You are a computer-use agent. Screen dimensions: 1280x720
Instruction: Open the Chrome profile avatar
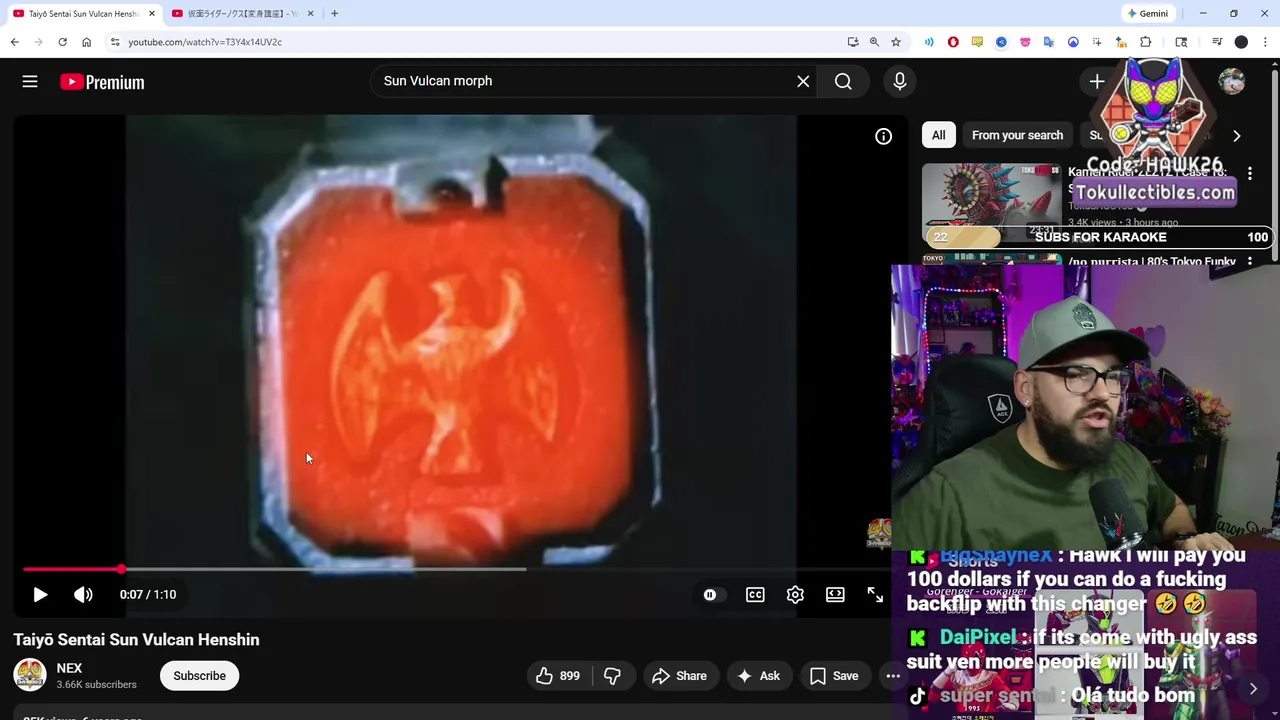(1241, 42)
